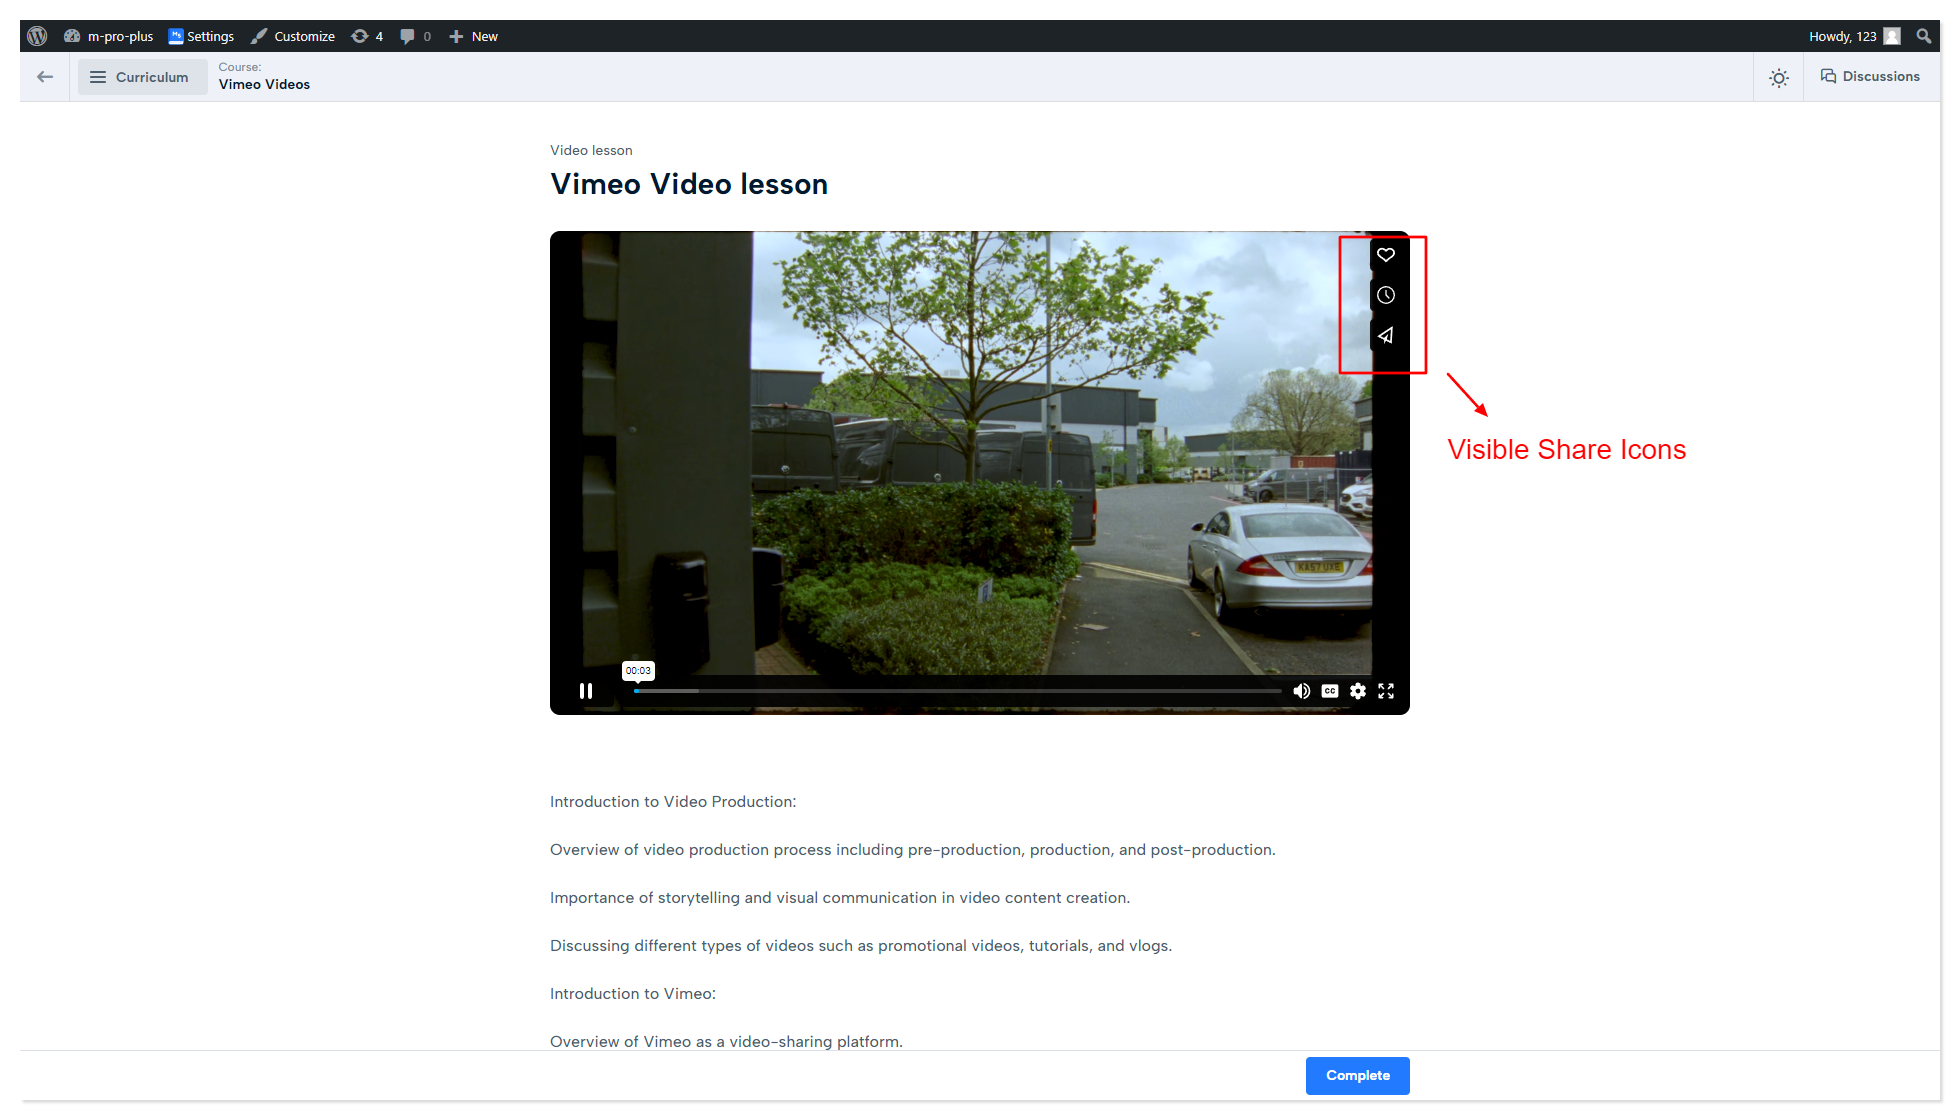
Task: Open the video settings gear
Action: pyautogui.click(x=1358, y=691)
